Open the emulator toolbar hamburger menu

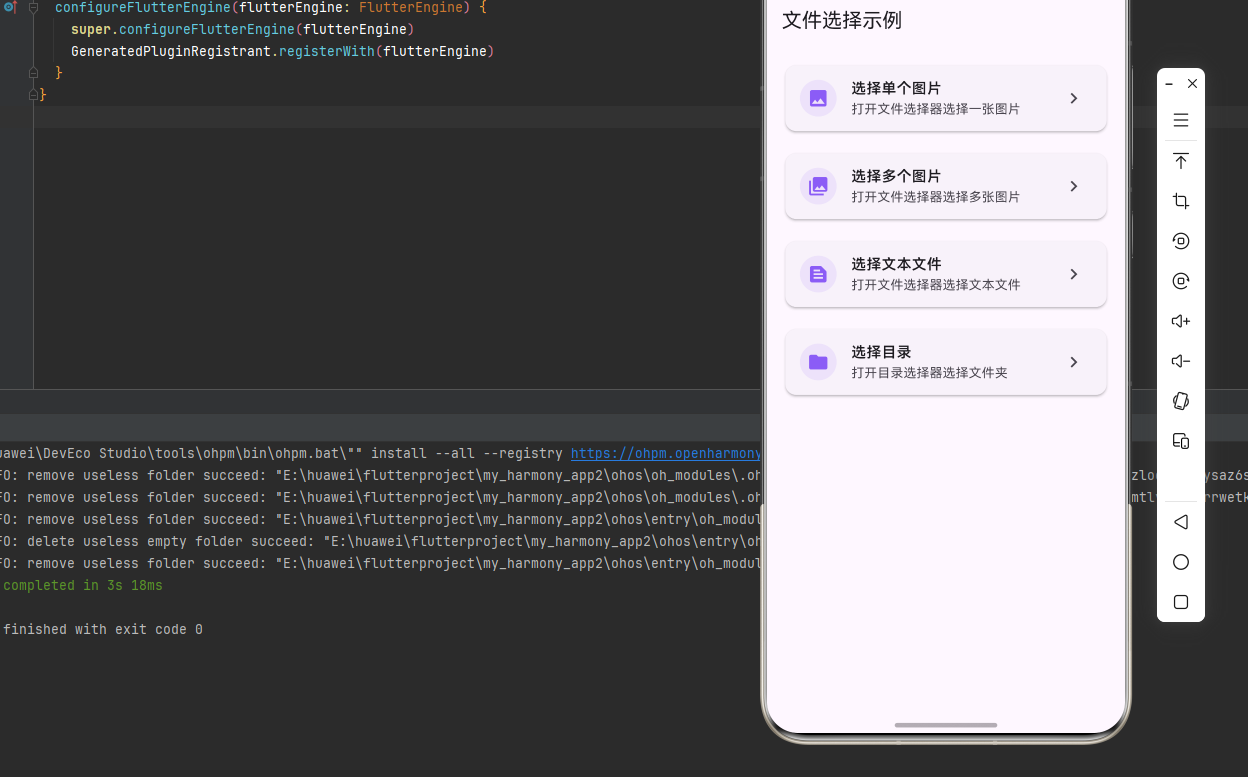(1181, 121)
